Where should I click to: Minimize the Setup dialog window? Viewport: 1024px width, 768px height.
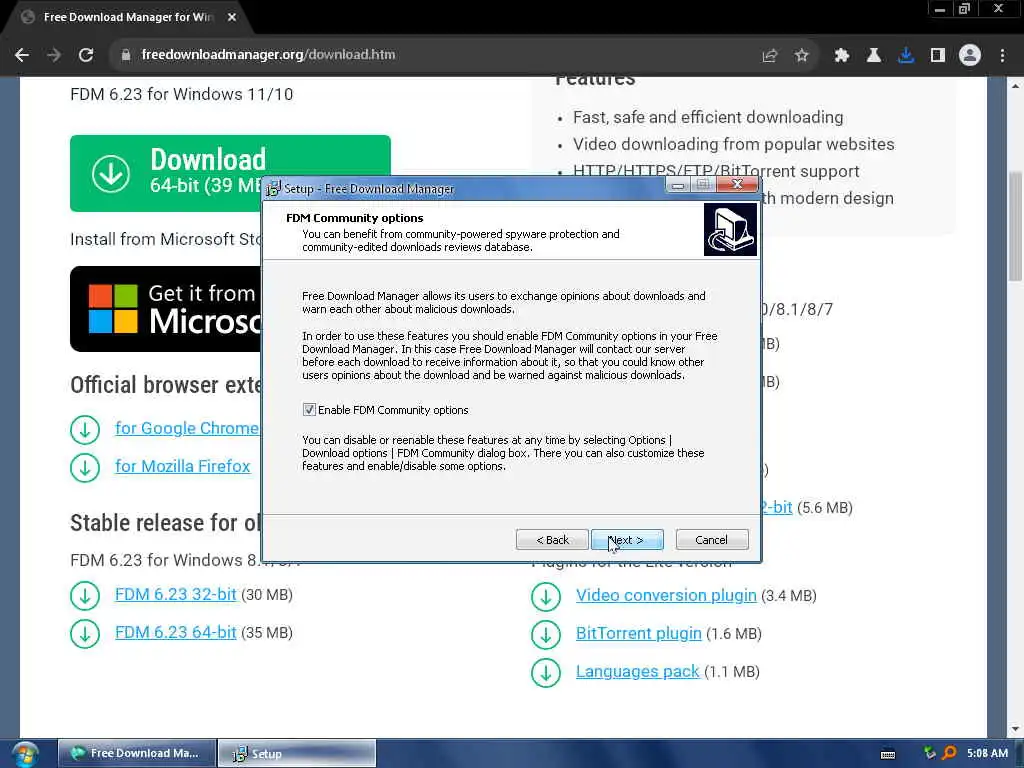[678, 185]
